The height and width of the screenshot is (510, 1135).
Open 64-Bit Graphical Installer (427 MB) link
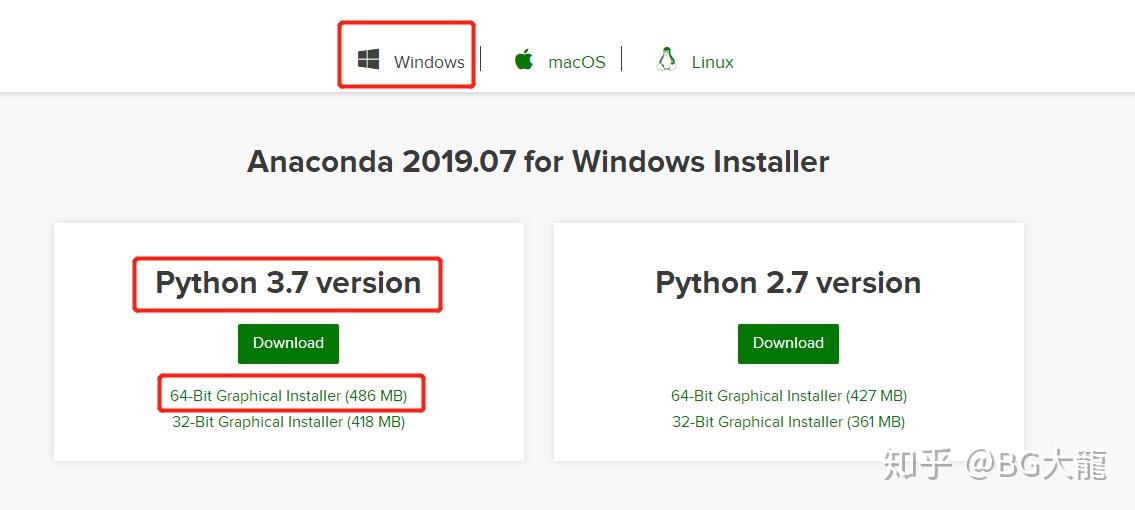pyautogui.click(x=789, y=396)
